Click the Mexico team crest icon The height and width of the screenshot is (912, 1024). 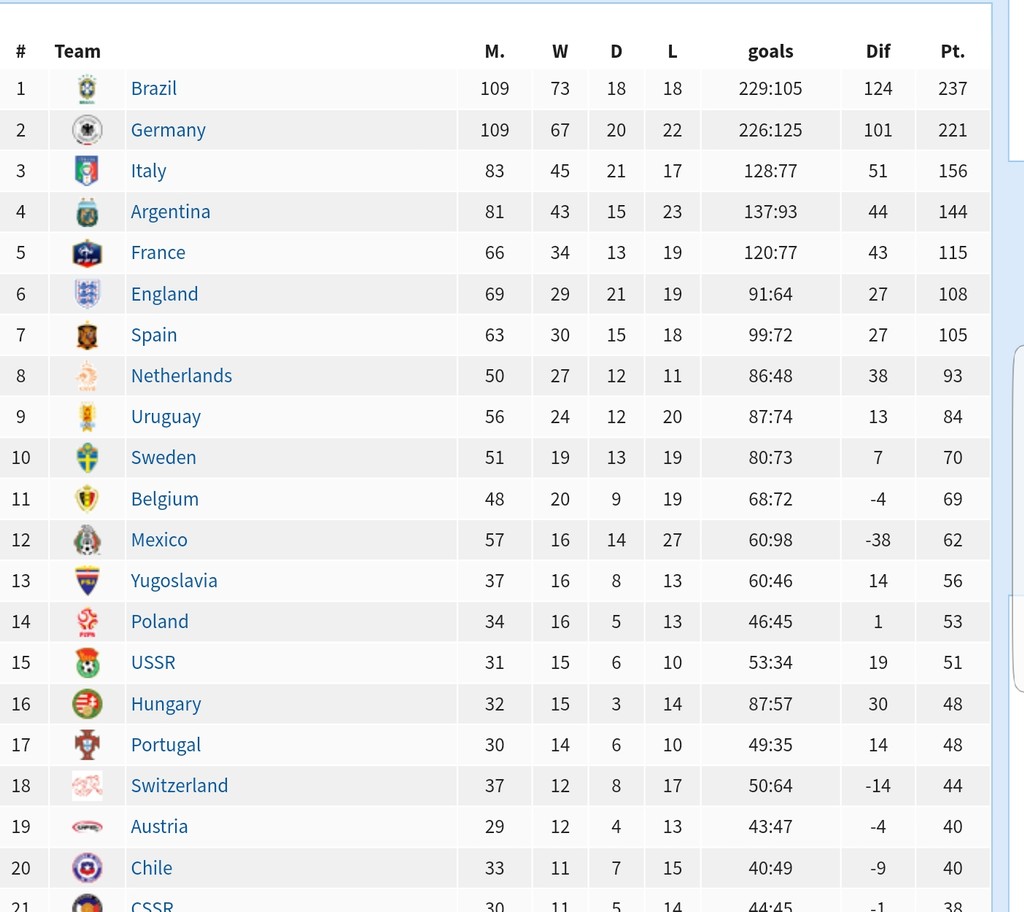click(x=87, y=540)
